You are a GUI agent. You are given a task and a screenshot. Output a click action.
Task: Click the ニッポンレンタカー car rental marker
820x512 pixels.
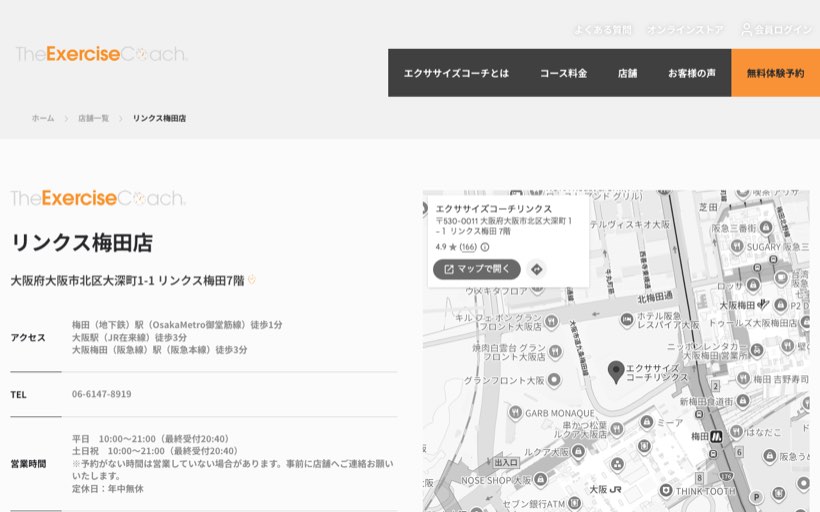(x=757, y=349)
